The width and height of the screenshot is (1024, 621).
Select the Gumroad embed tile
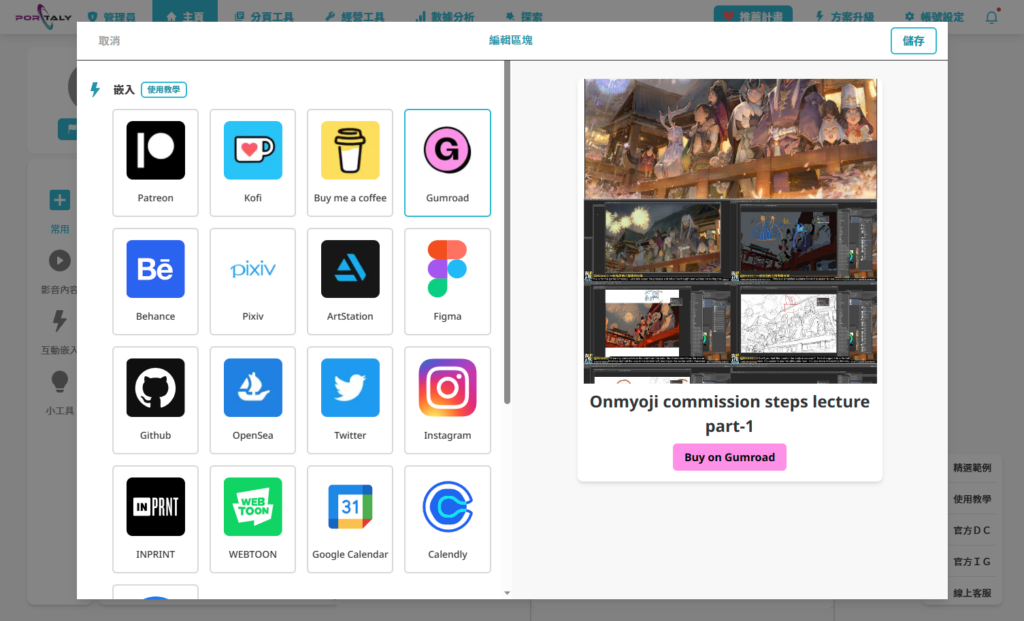click(x=447, y=163)
